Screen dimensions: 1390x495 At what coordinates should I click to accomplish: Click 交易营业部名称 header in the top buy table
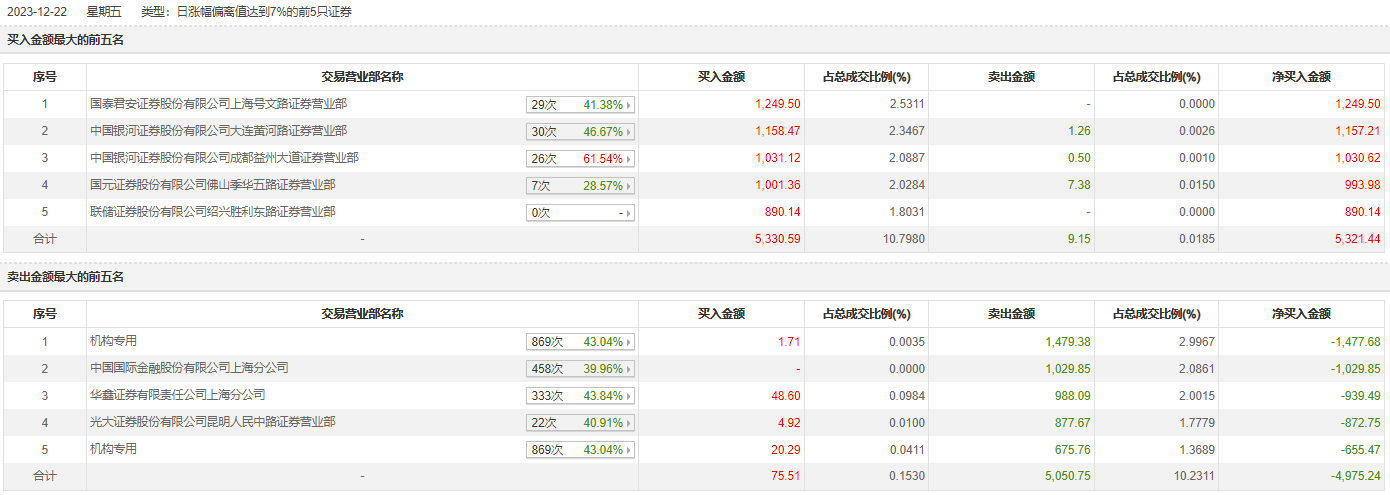click(362, 77)
